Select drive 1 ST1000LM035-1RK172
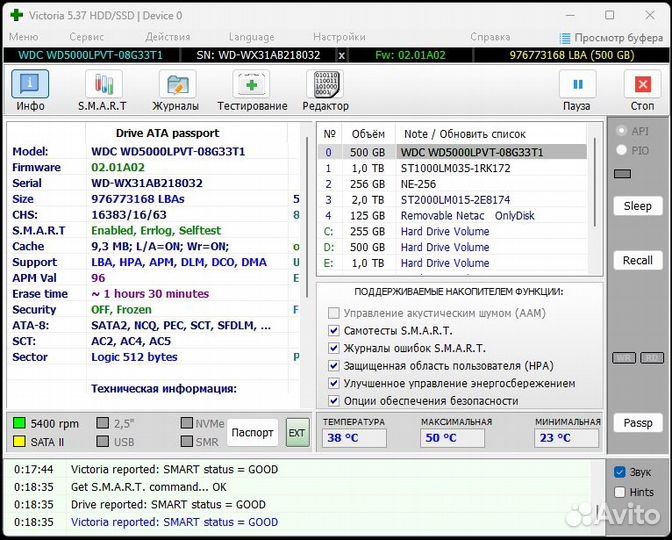Screen dimensions: 672x540 tap(452, 168)
